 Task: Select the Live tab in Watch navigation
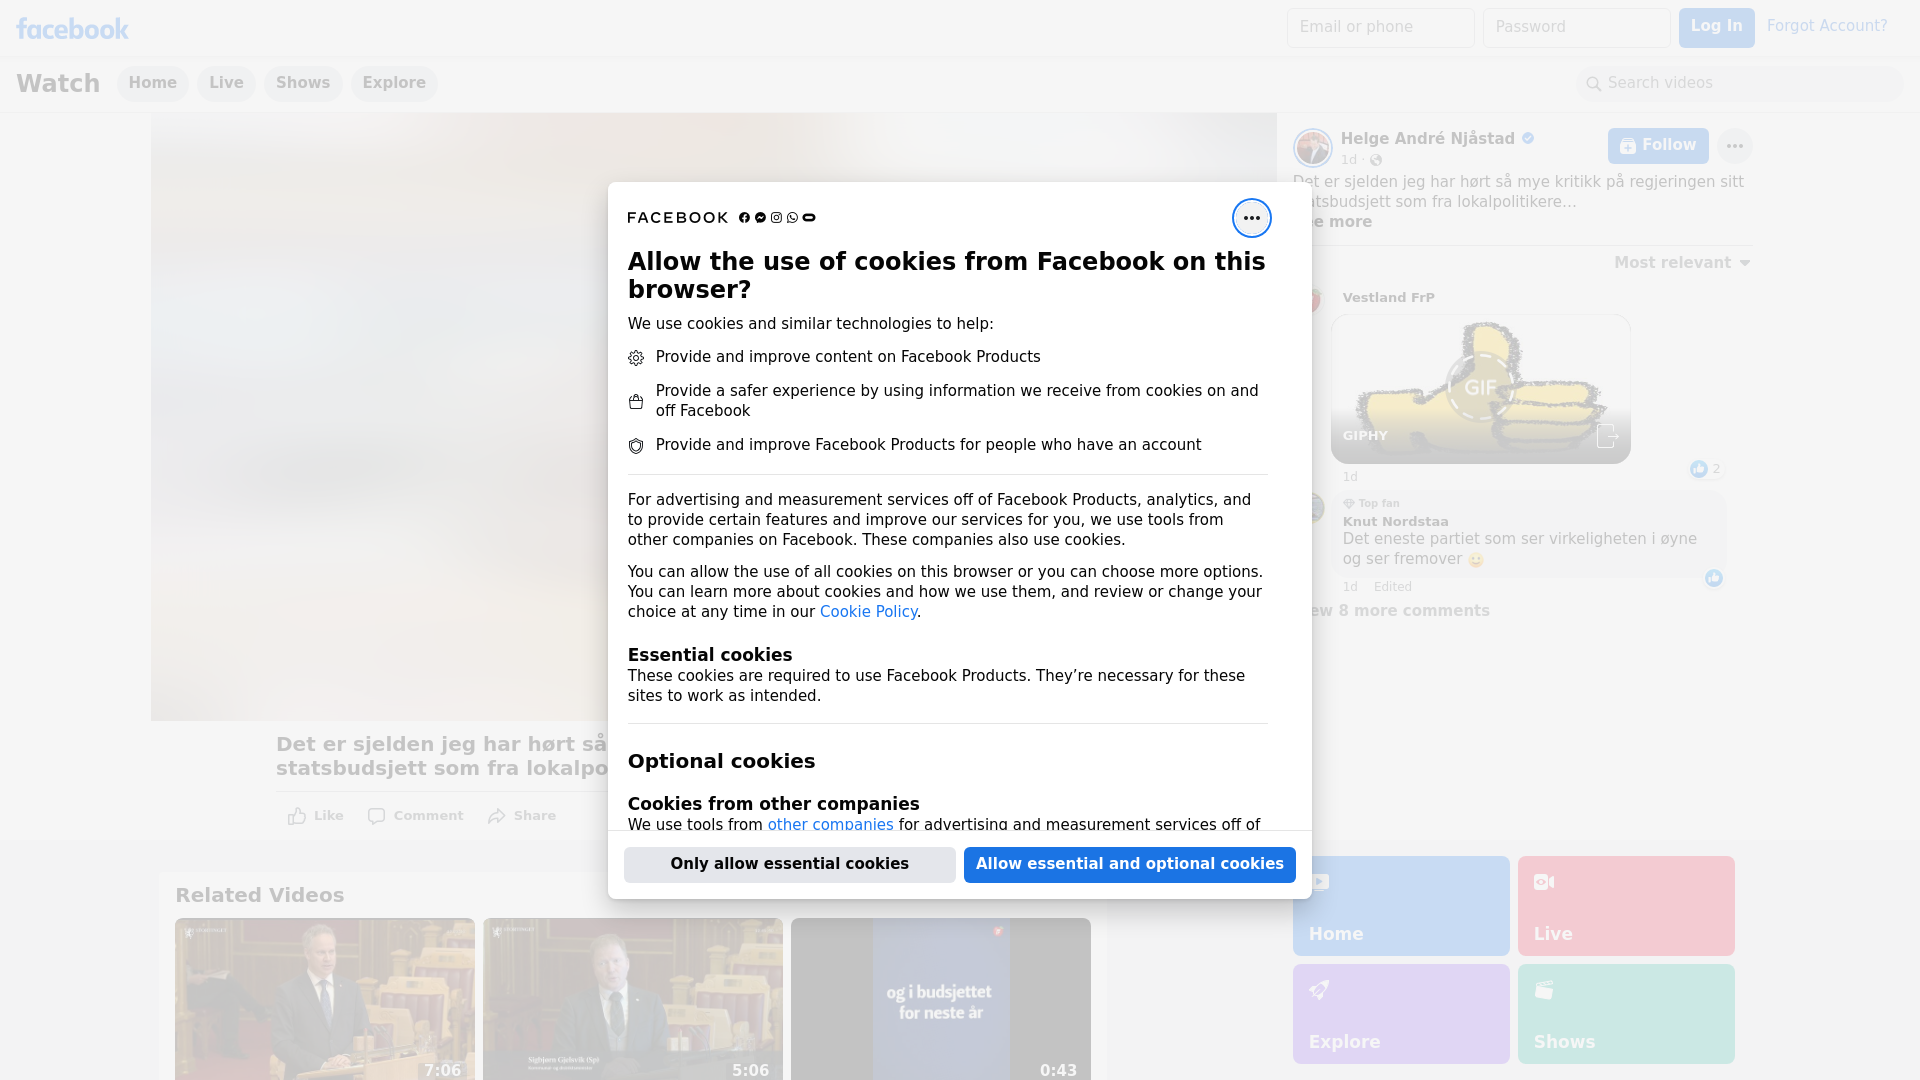point(226,84)
